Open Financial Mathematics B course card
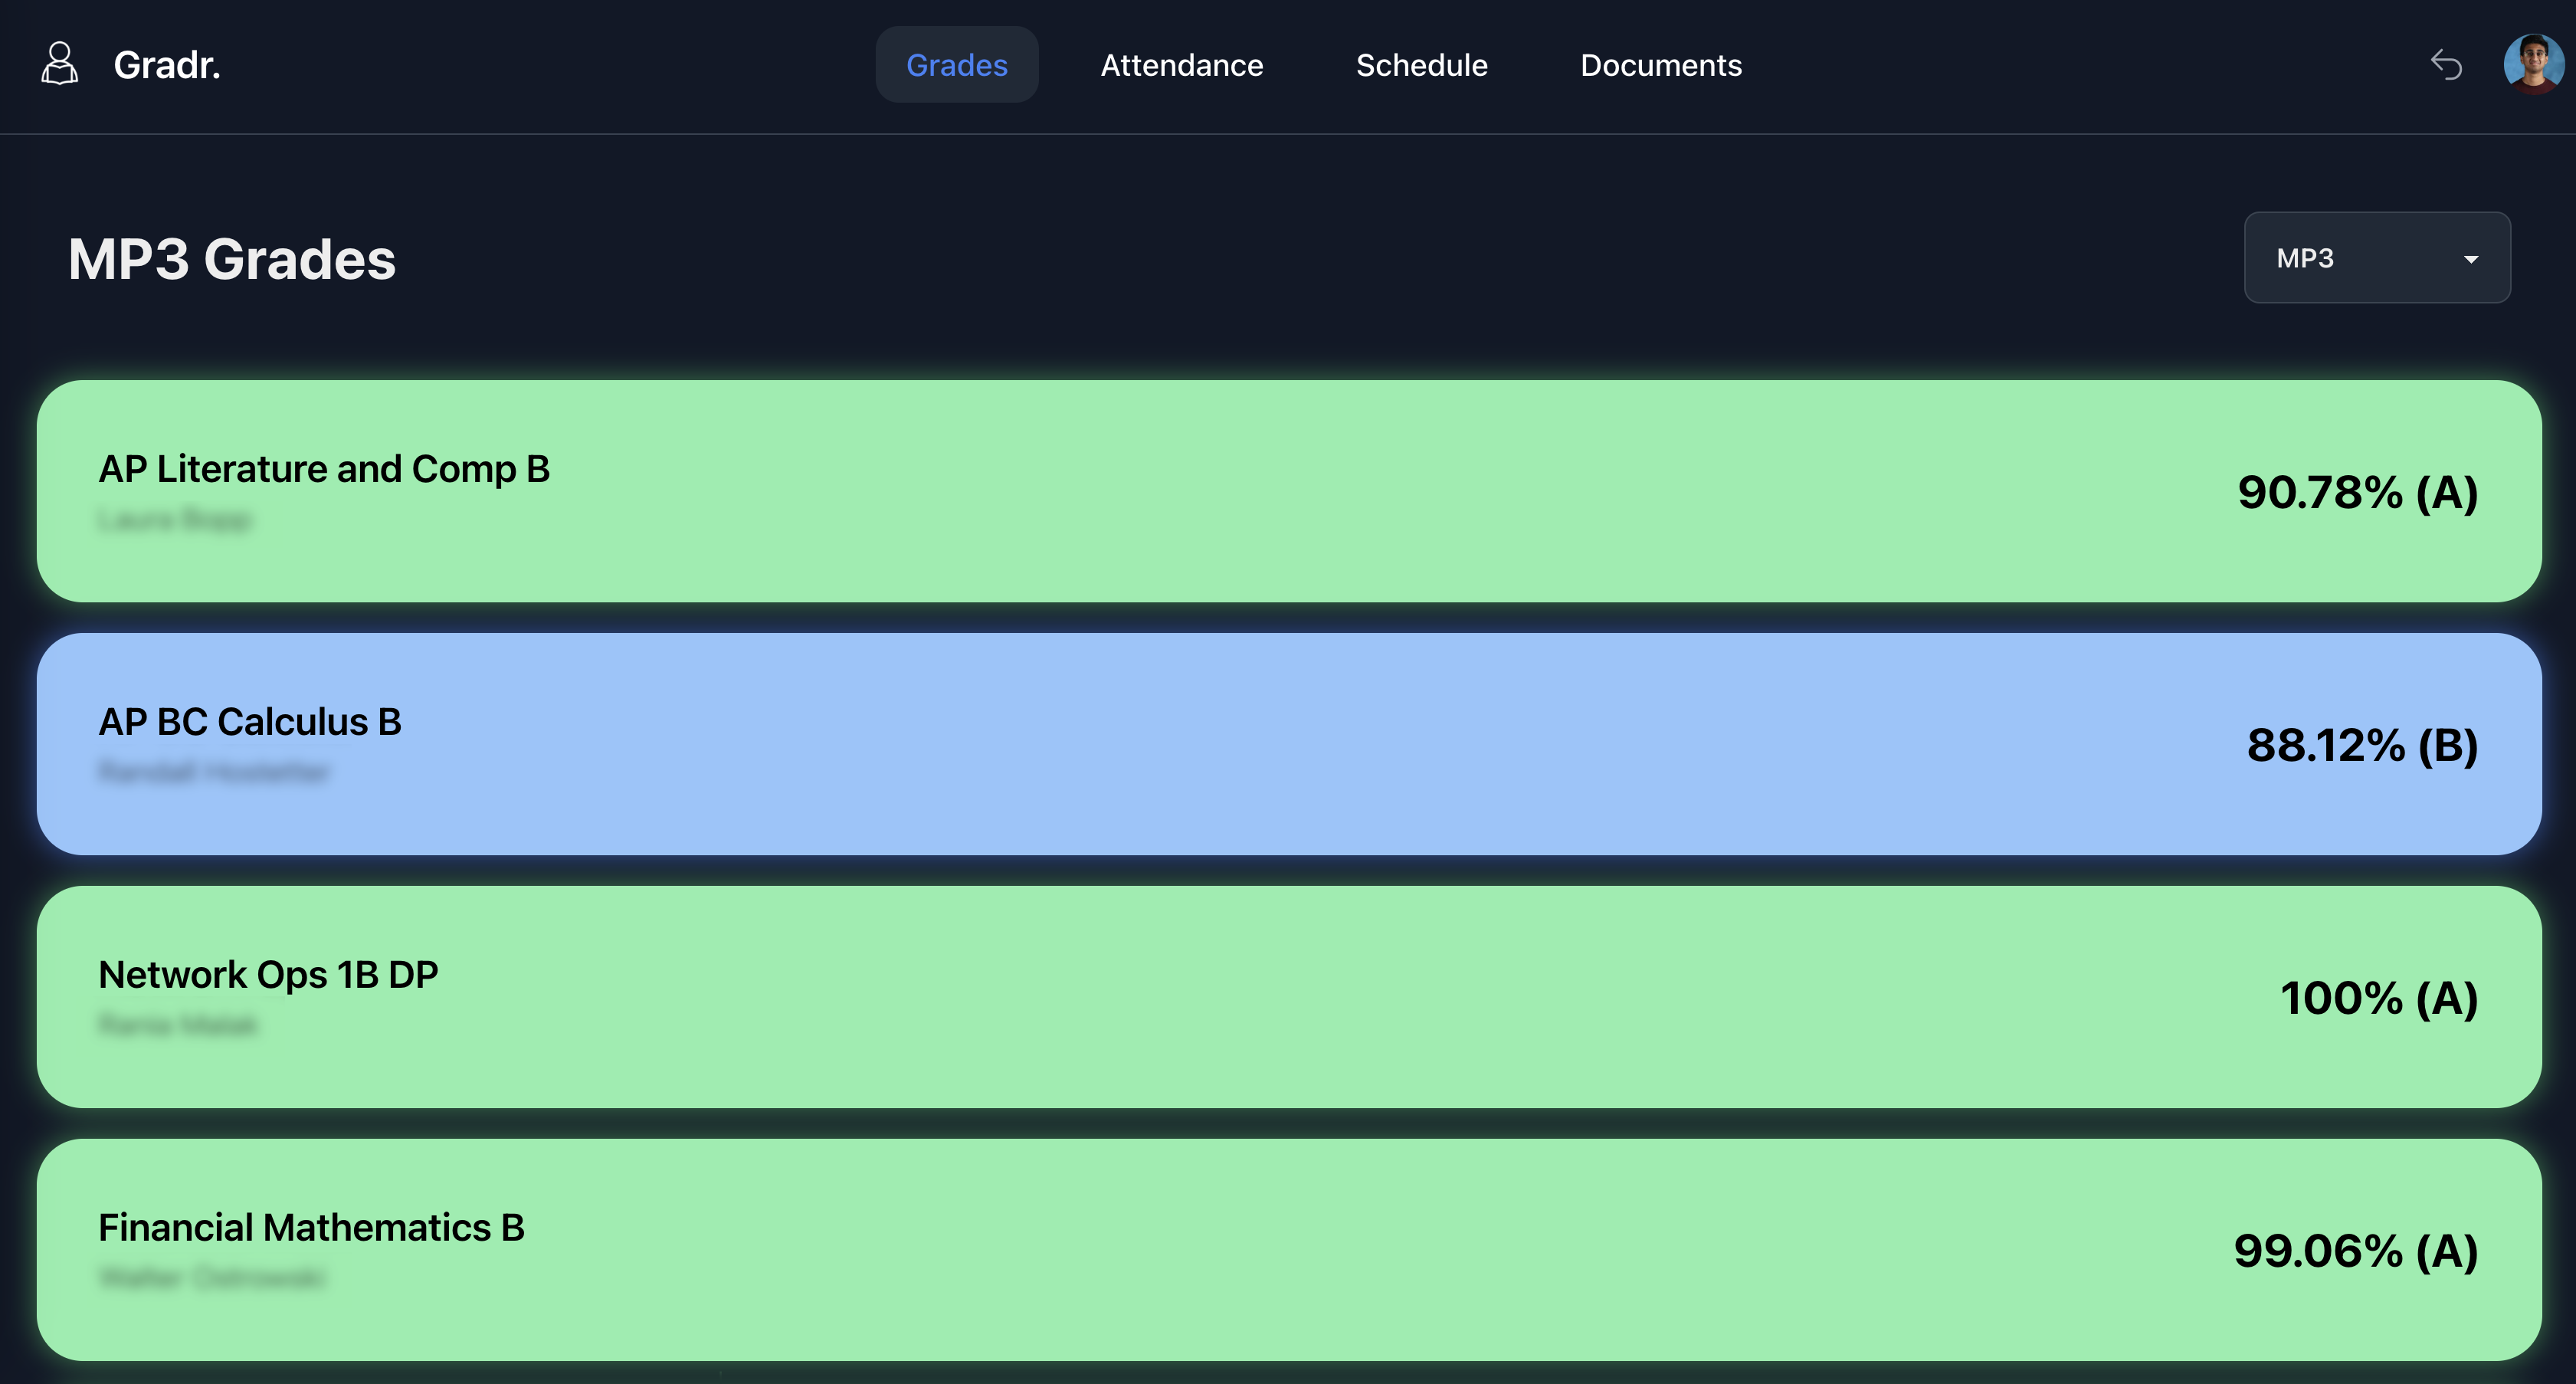 coord(1288,1249)
